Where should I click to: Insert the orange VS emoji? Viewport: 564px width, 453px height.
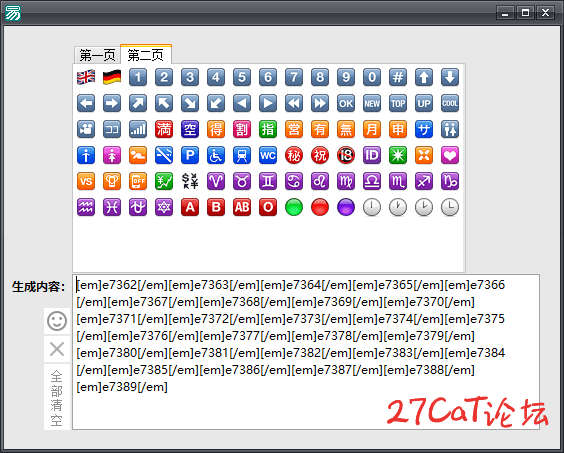(x=86, y=181)
